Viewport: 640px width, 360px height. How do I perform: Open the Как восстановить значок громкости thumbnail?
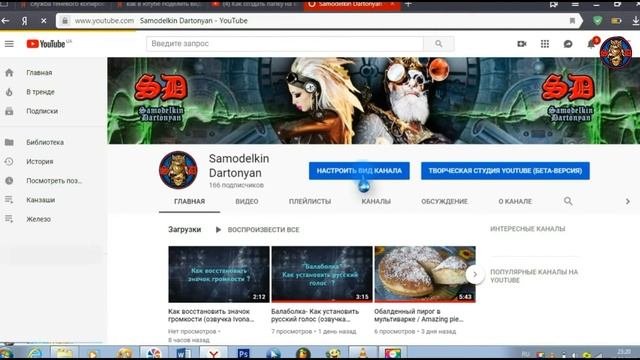(219, 274)
